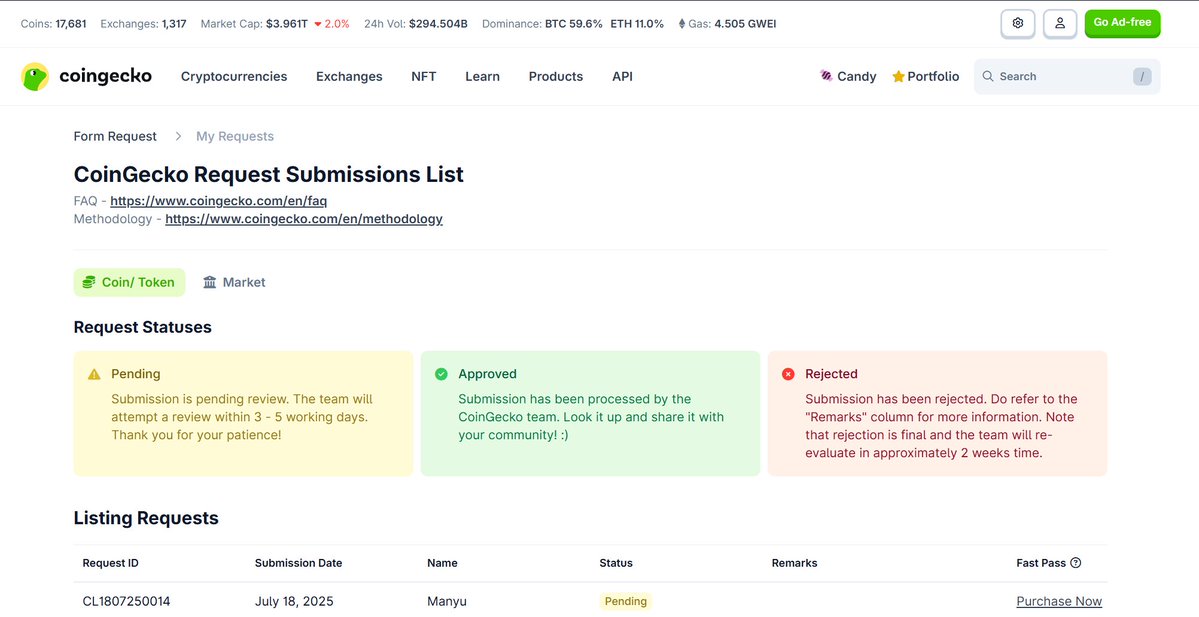Viewport: 1199px width, 617px height.
Task: Open the Products menu
Action: pos(556,76)
